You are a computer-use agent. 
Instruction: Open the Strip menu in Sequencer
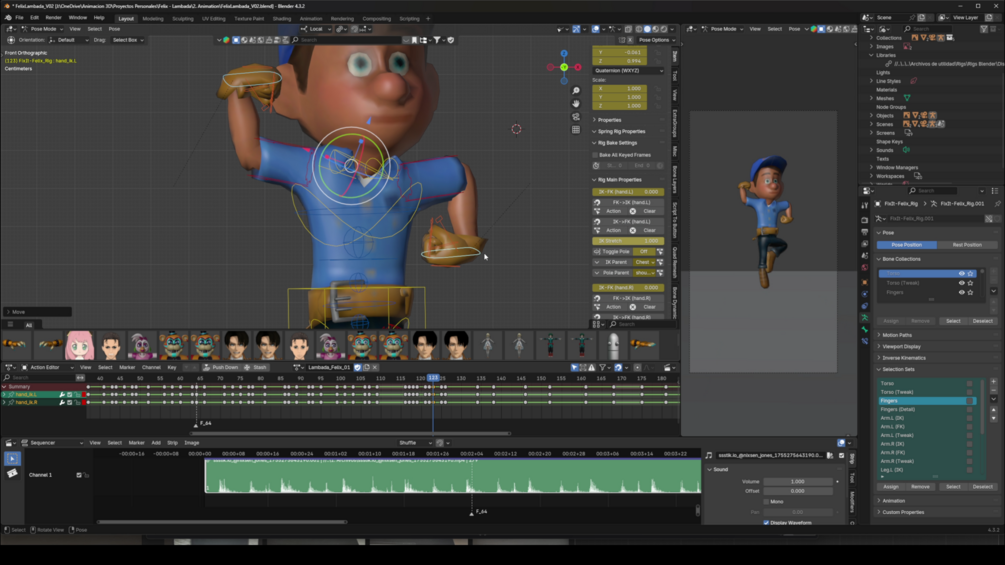(172, 443)
